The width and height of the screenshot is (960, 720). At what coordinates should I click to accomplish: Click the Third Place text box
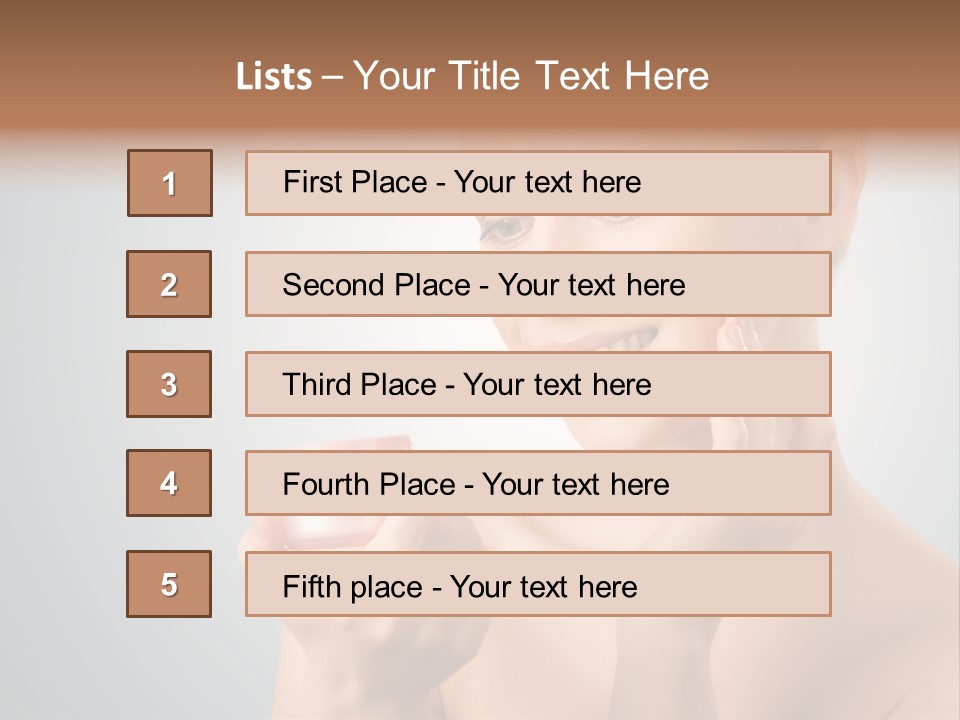pyautogui.click(x=538, y=384)
